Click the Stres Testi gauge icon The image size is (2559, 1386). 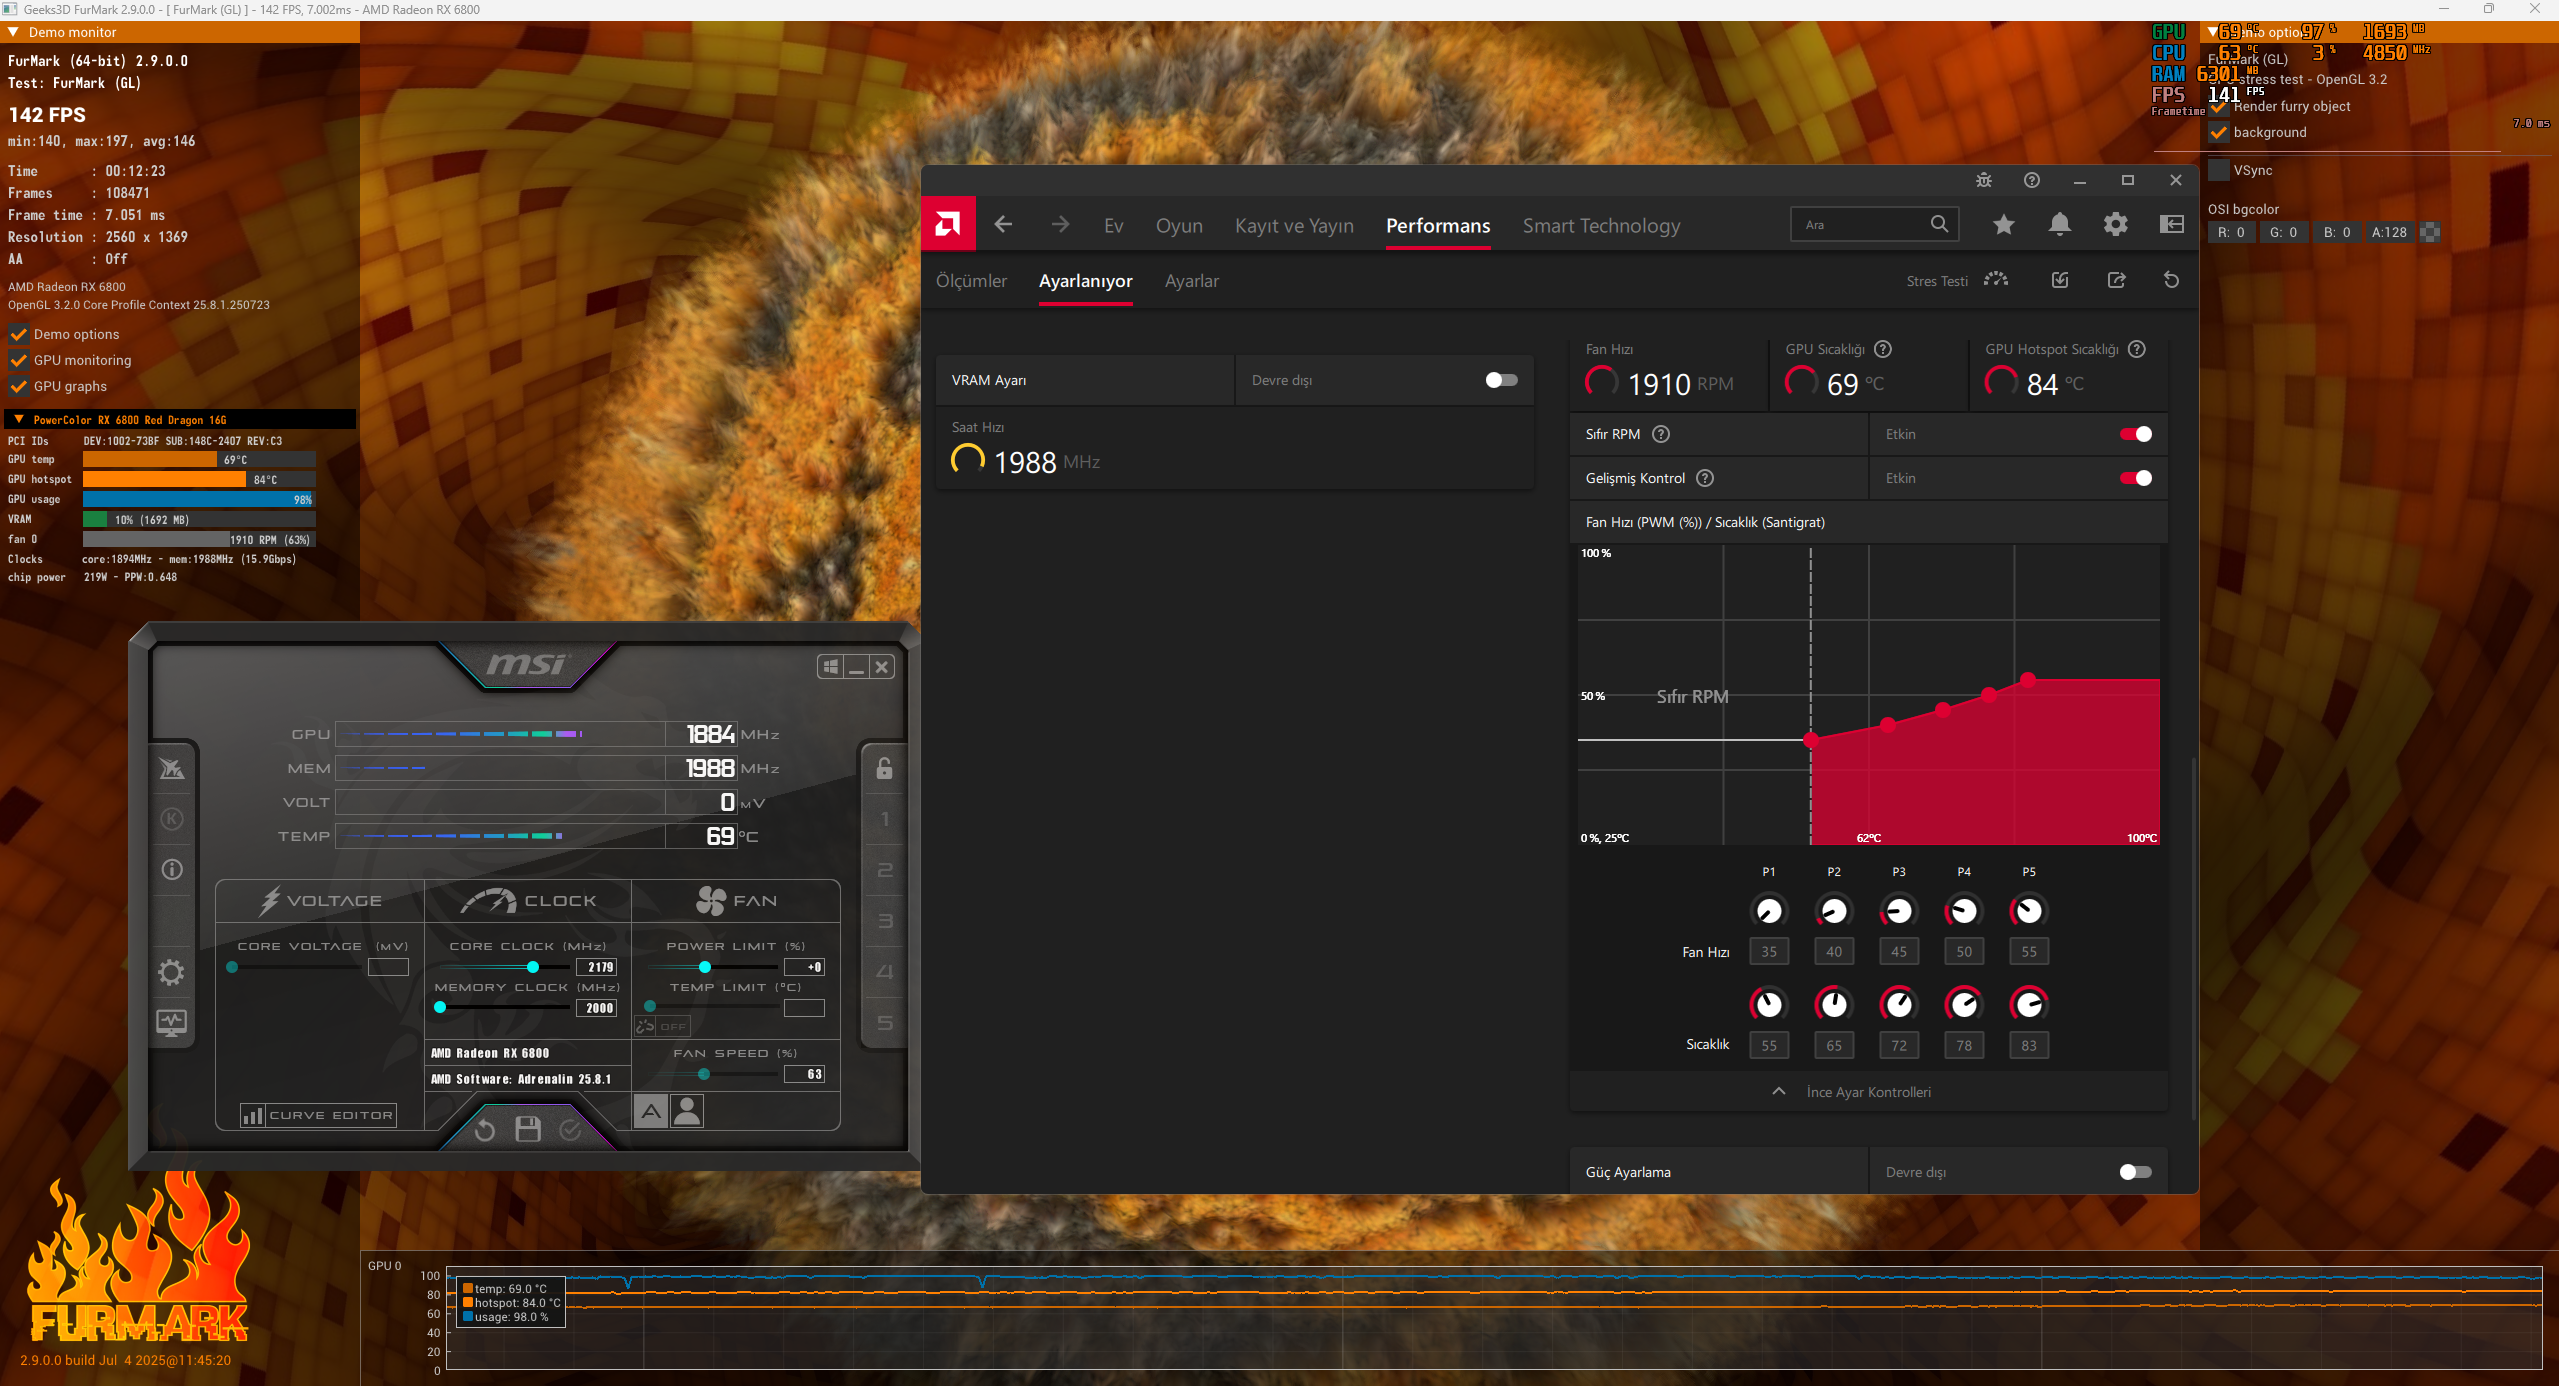1996,280
